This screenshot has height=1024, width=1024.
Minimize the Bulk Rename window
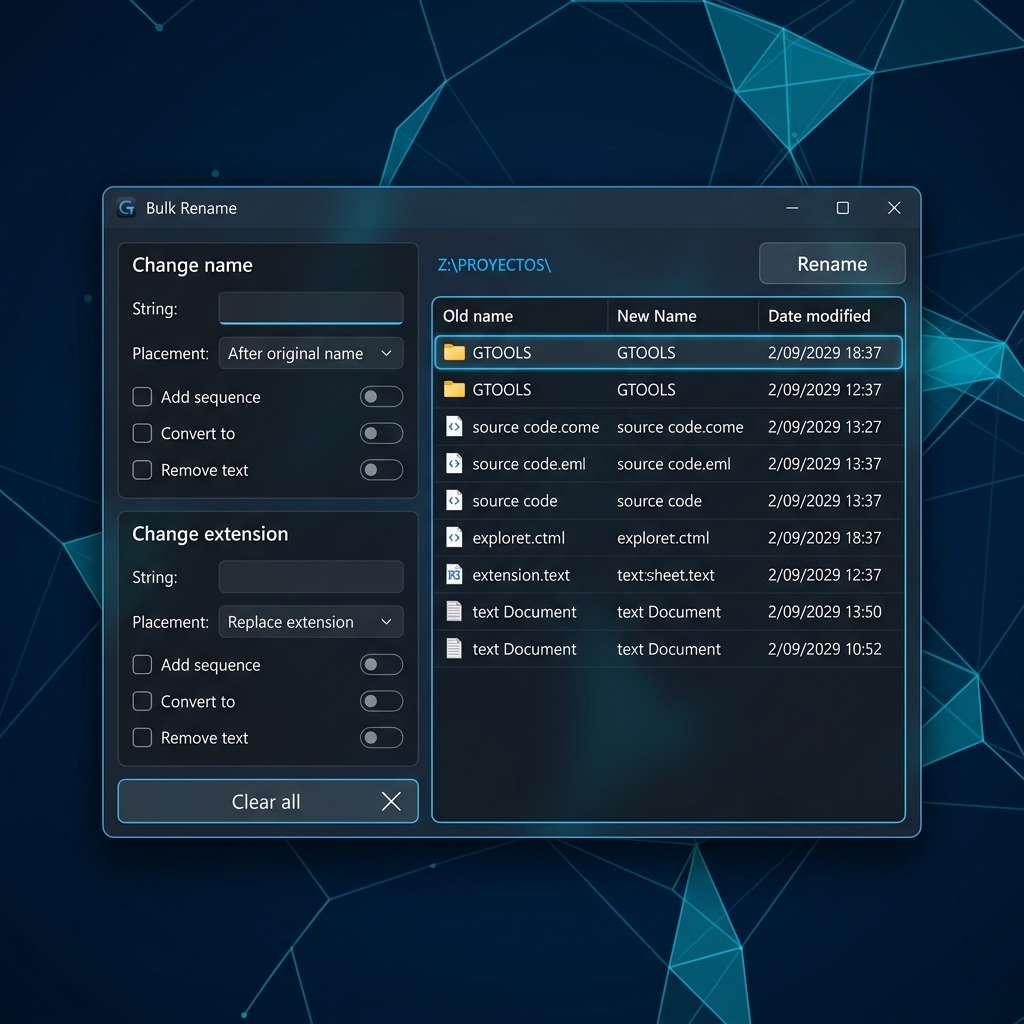[792, 208]
